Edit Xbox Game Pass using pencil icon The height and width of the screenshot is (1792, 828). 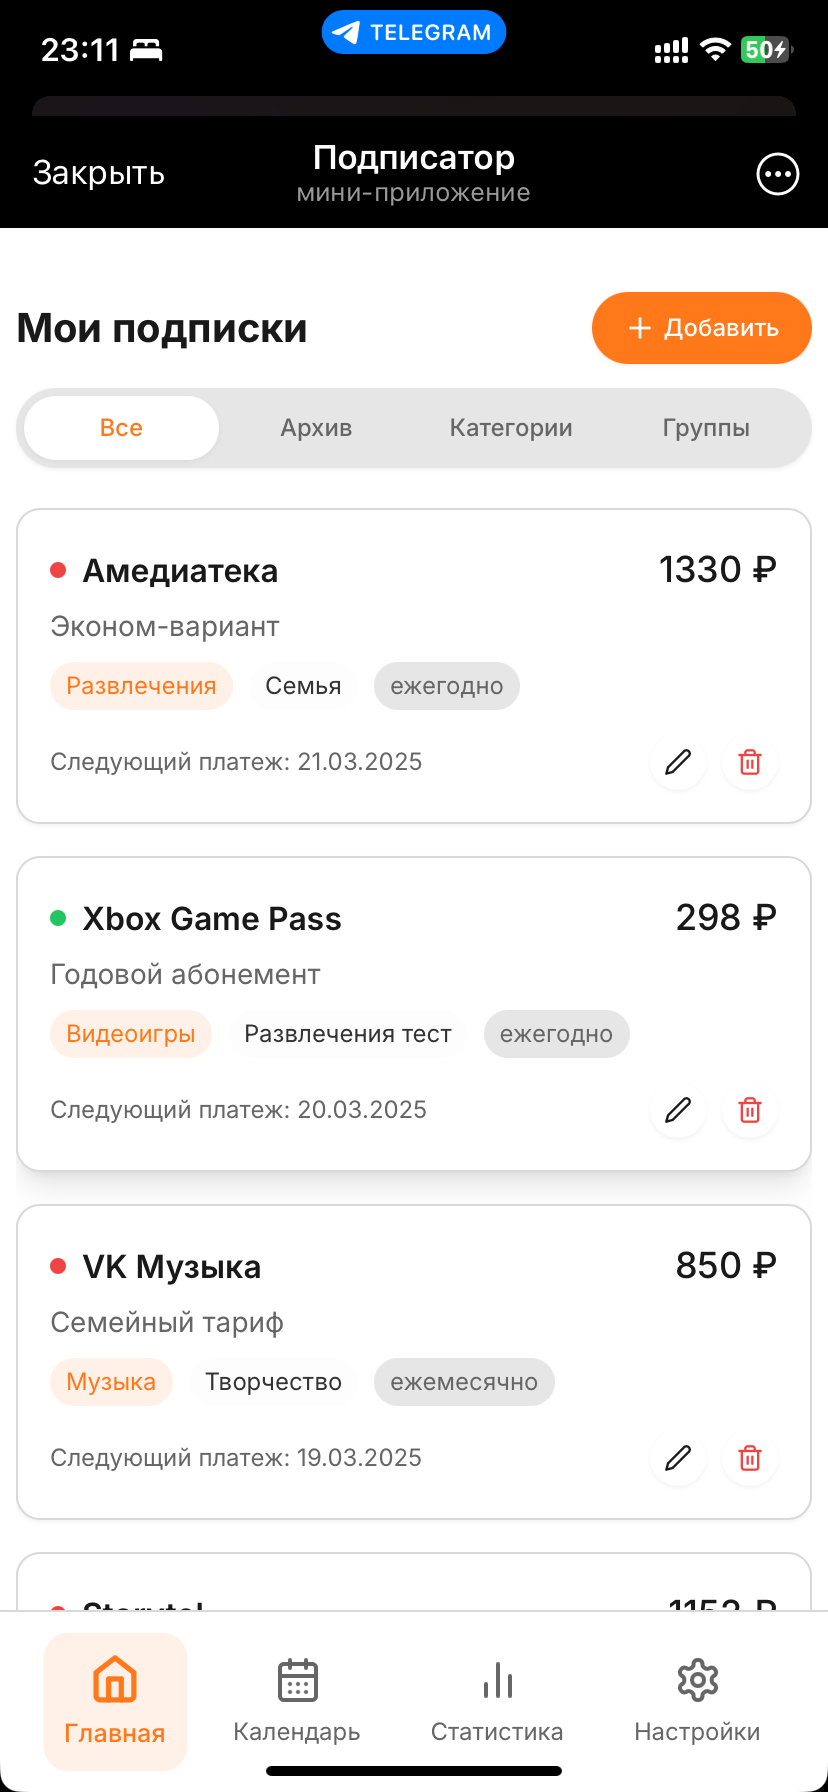[x=677, y=1110]
